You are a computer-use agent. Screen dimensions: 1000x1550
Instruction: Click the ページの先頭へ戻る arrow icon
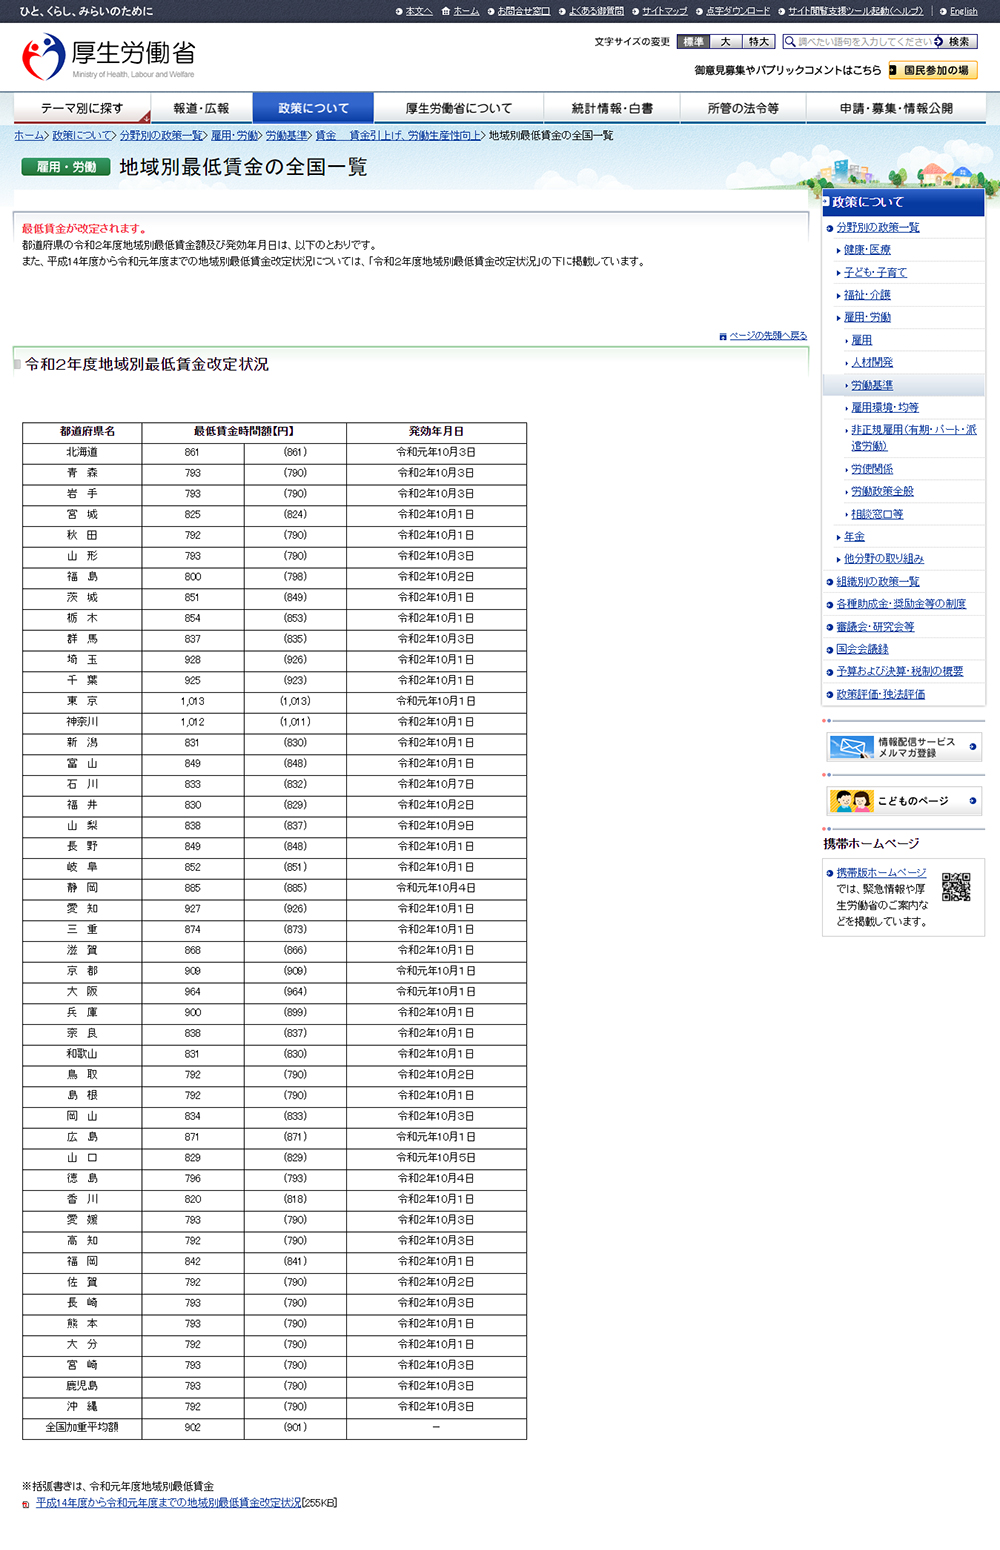pyautogui.click(x=722, y=337)
